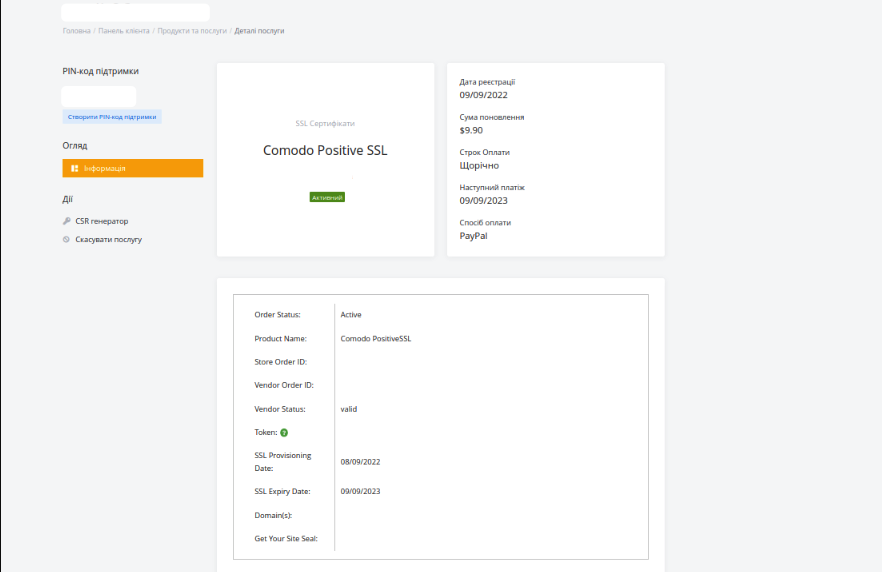Click the Order Status Active value
This screenshot has height=572, width=882.
click(x=351, y=314)
